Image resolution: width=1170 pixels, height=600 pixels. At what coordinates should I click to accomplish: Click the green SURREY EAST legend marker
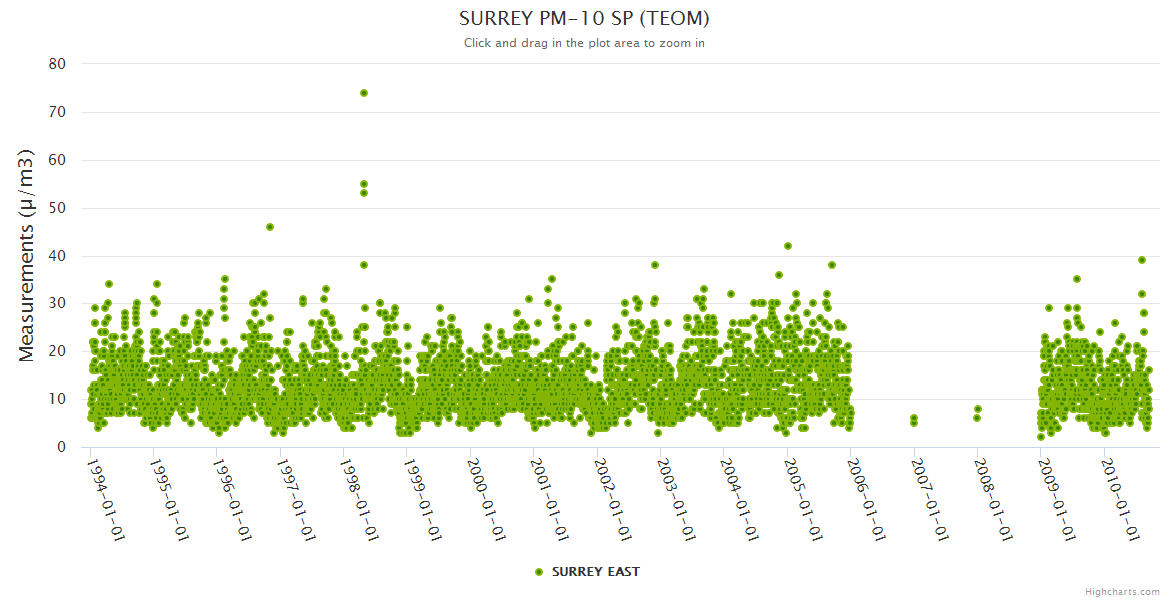[539, 572]
